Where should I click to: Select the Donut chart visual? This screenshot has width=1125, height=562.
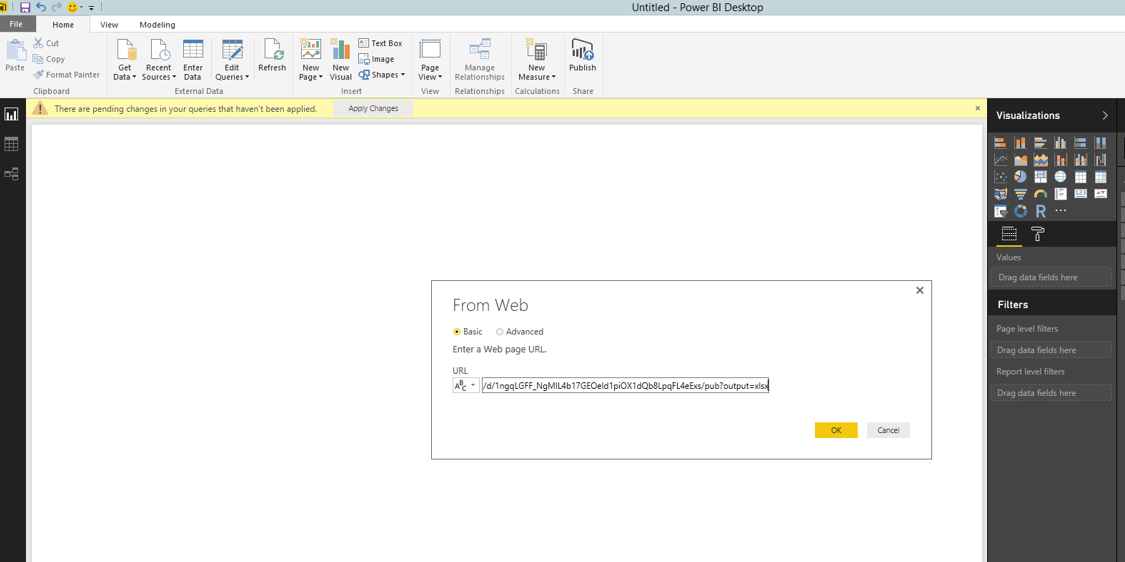tap(1020, 211)
